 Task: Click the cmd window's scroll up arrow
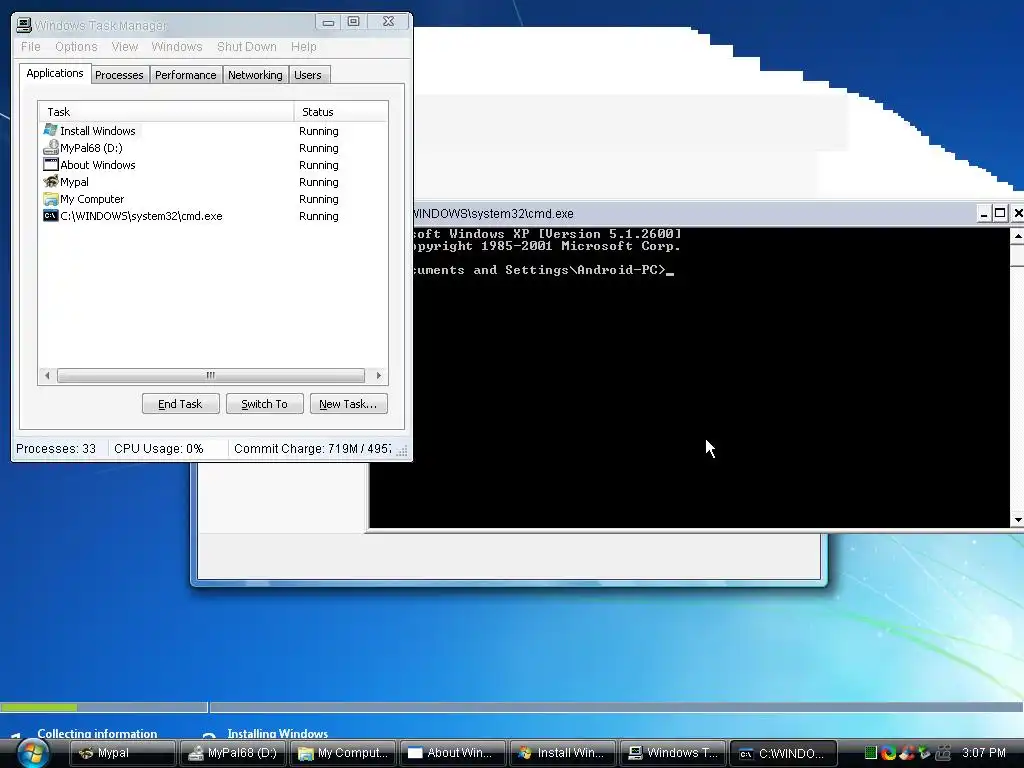tap(1017, 235)
